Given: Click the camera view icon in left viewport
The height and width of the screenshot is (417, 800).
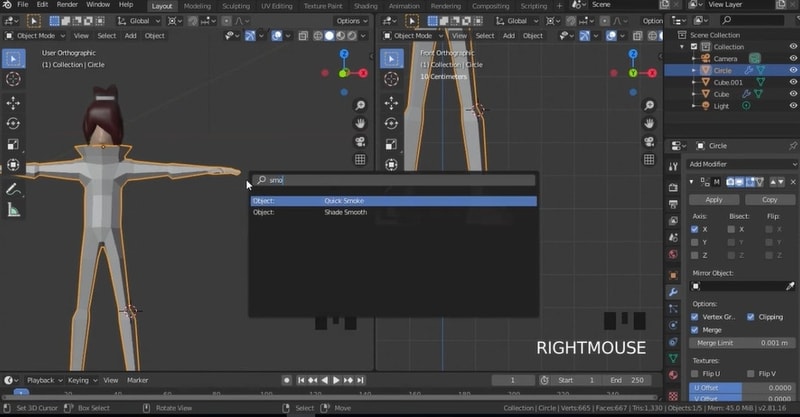Looking at the screenshot, I should click(x=360, y=141).
